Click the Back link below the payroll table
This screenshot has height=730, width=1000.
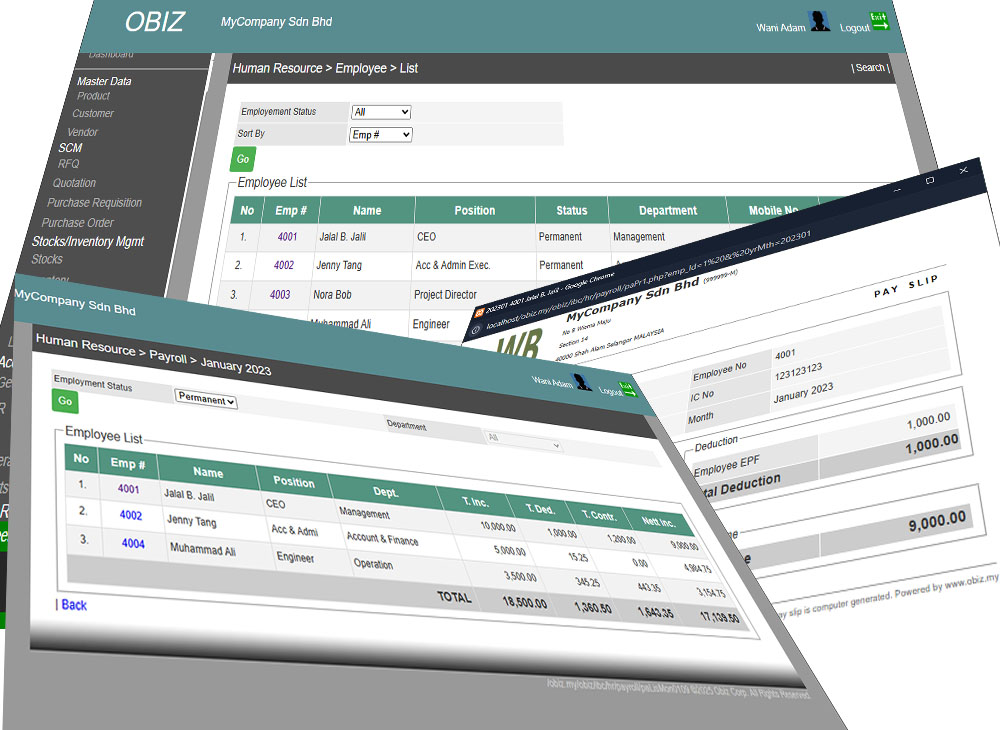(x=74, y=605)
